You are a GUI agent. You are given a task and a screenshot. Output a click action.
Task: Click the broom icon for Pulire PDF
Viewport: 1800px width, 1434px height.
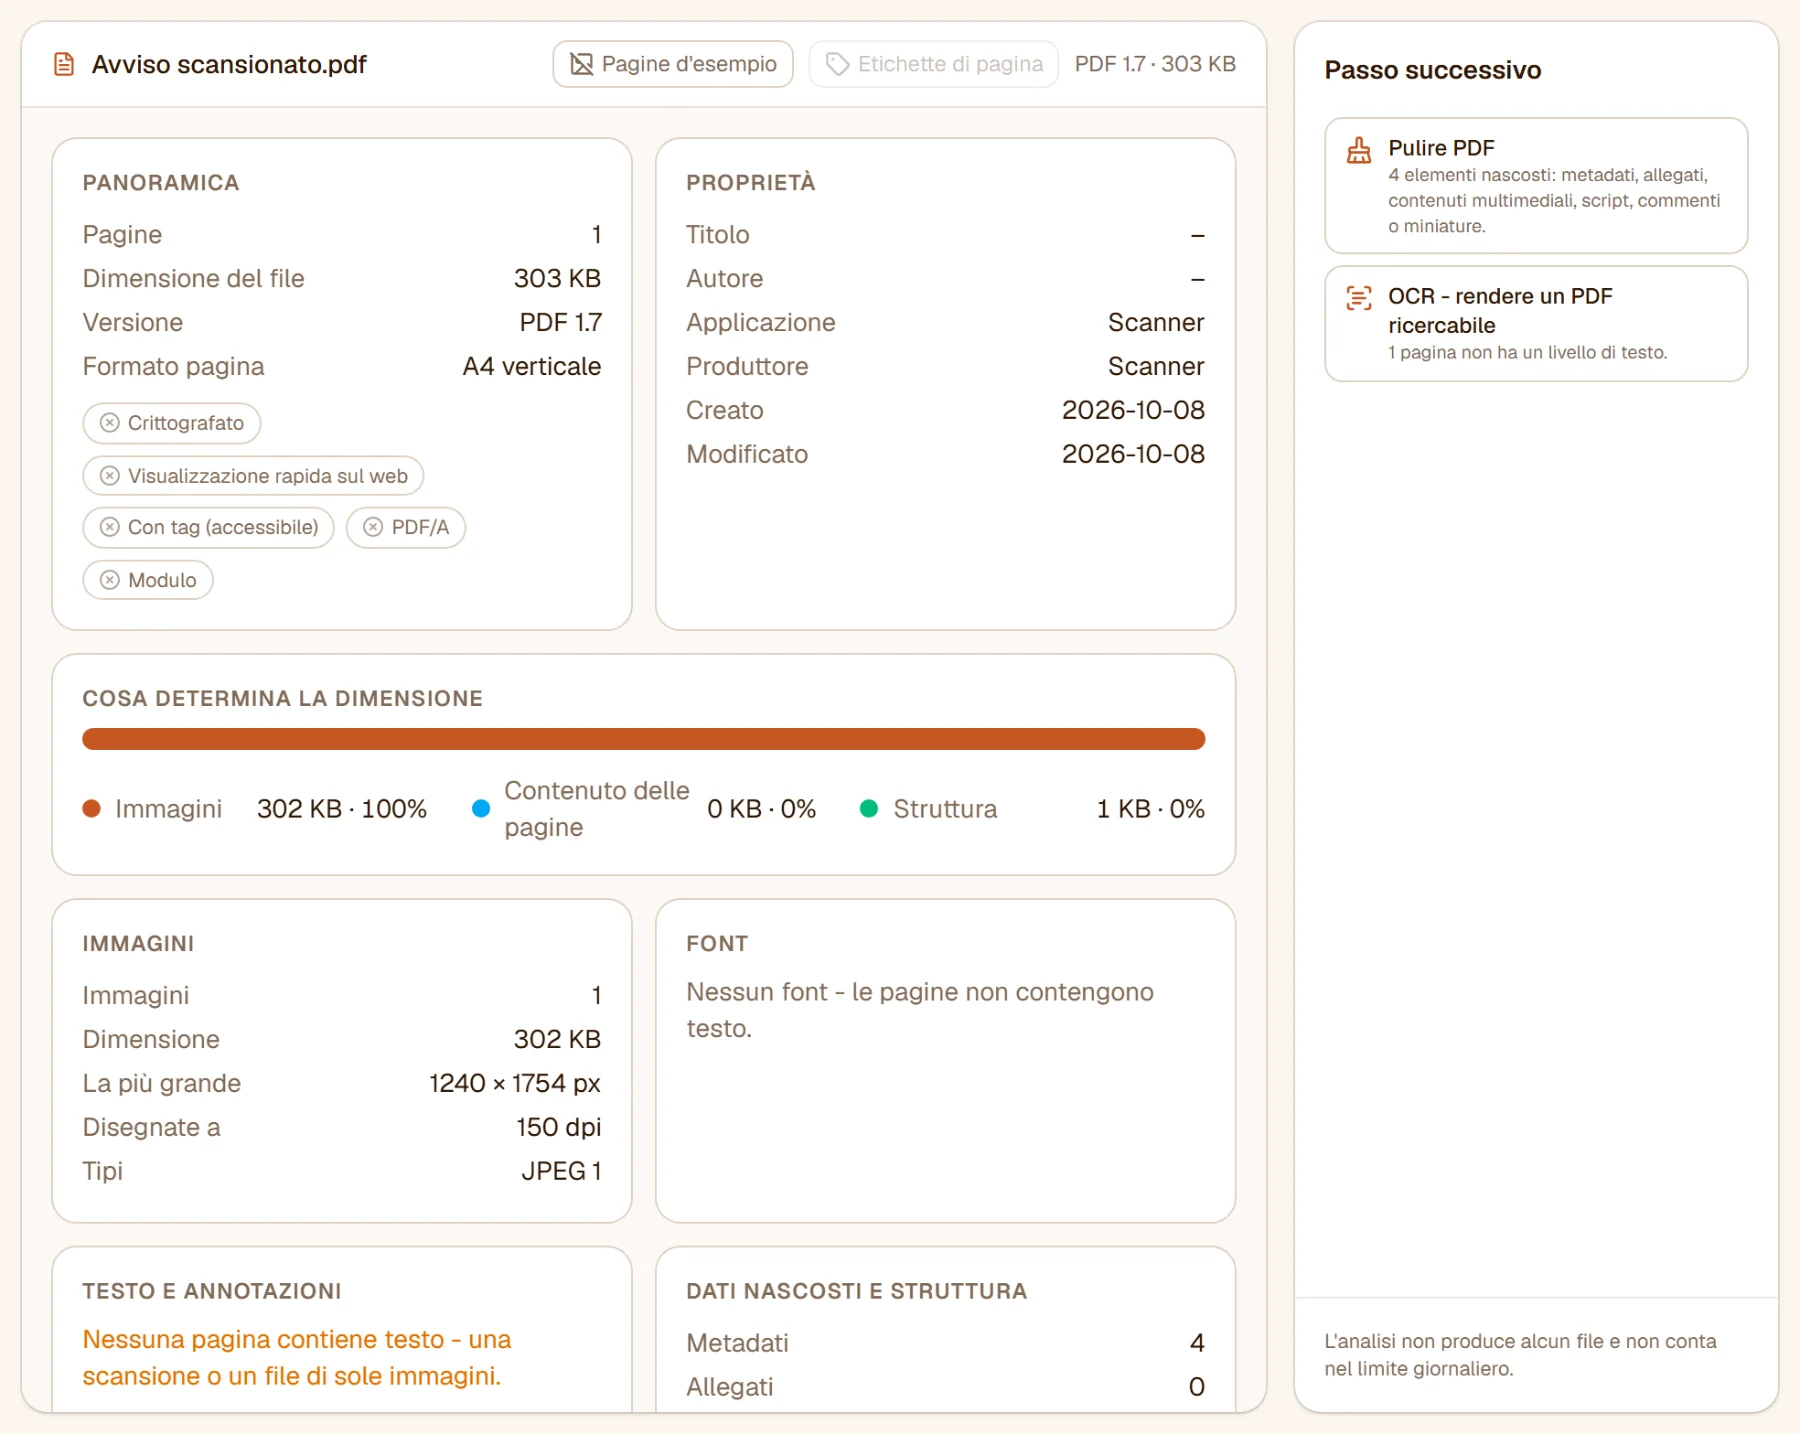(1359, 150)
